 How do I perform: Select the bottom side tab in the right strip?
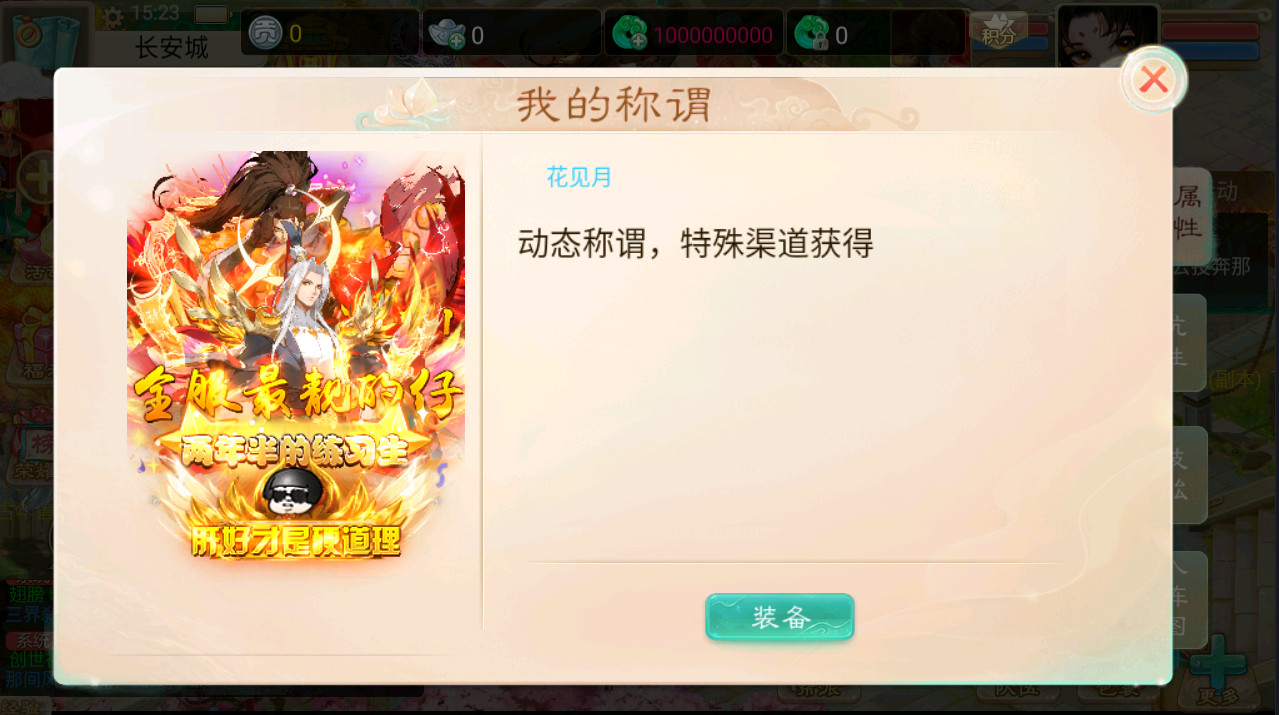click(x=1186, y=600)
